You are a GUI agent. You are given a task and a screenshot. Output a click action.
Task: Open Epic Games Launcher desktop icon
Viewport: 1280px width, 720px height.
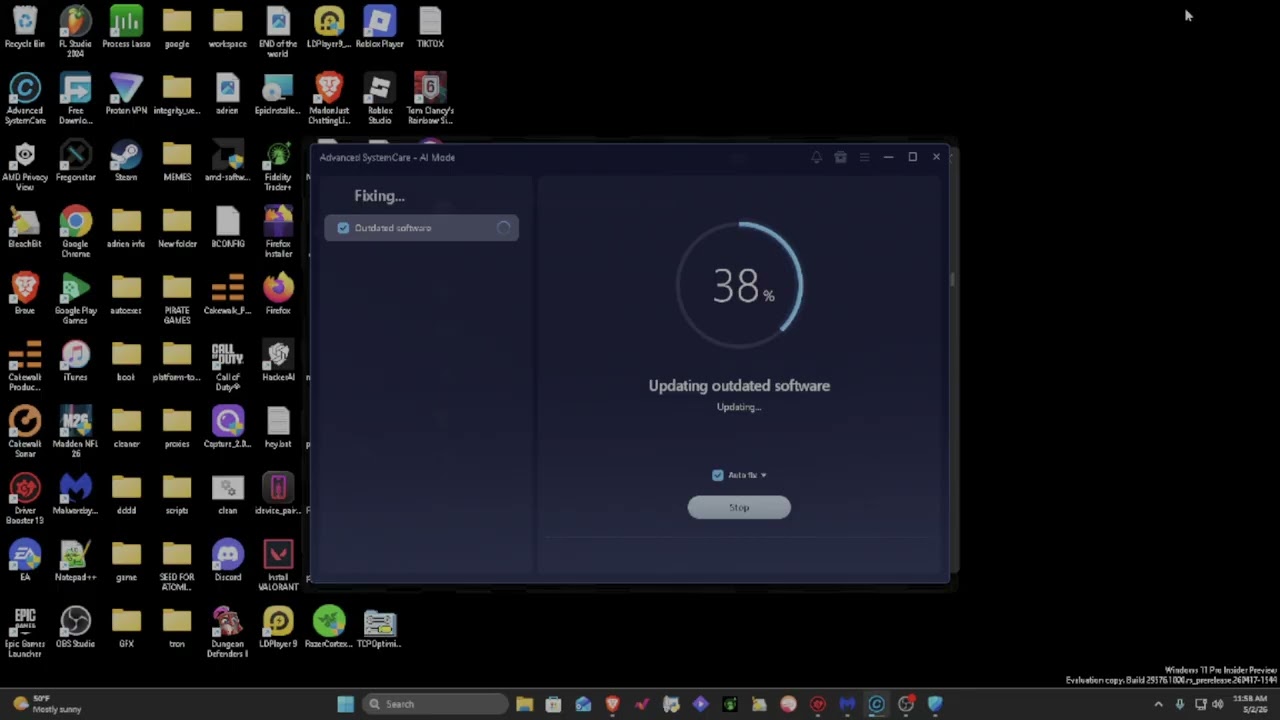(25, 632)
